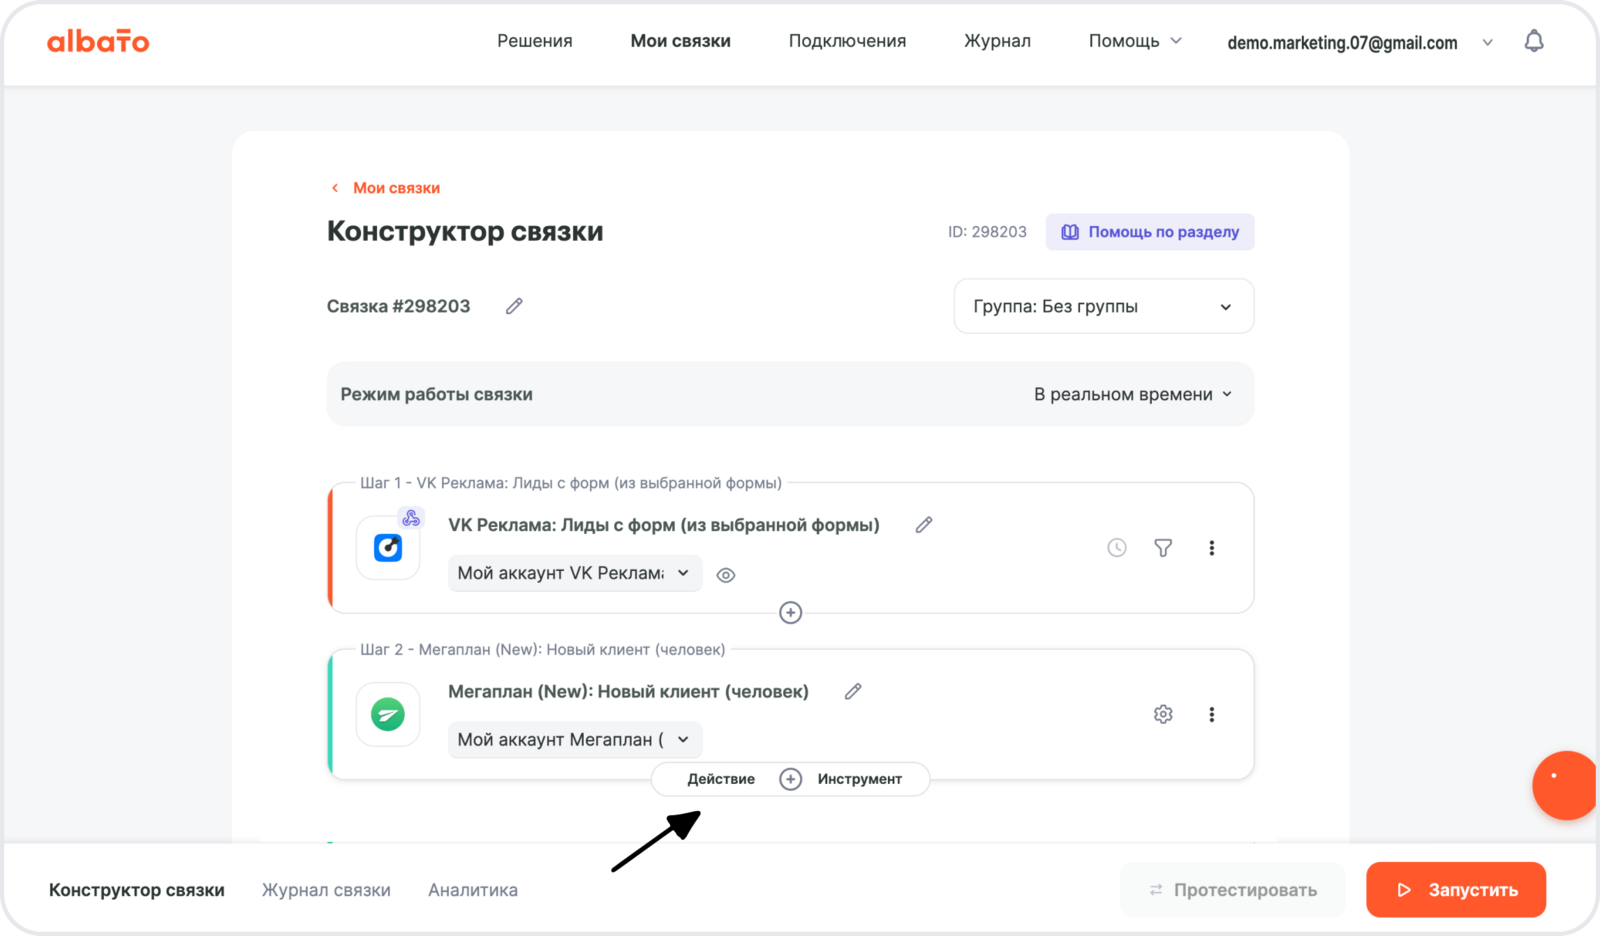Open the gear settings for Мегаплан step
1600x936 pixels.
1163,714
